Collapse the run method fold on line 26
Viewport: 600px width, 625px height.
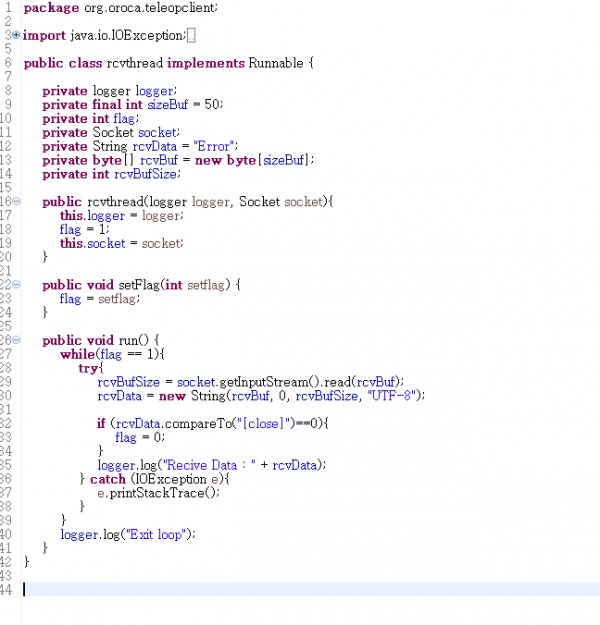click(16, 340)
